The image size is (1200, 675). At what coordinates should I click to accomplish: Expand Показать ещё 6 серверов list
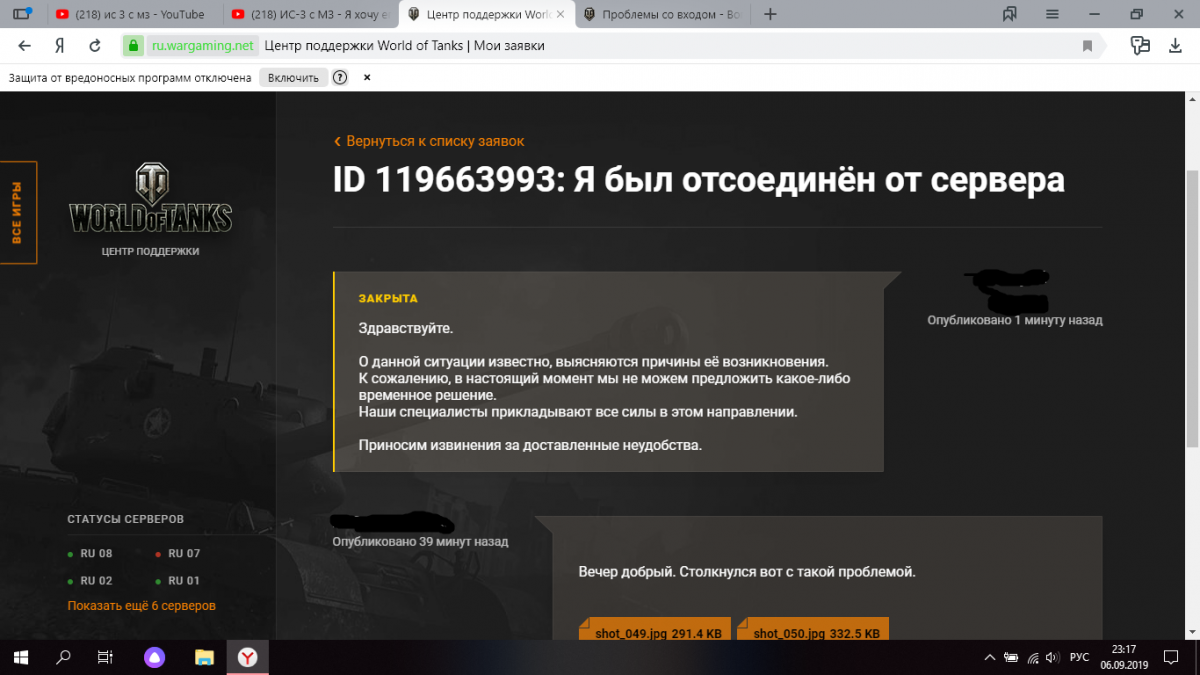141,606
